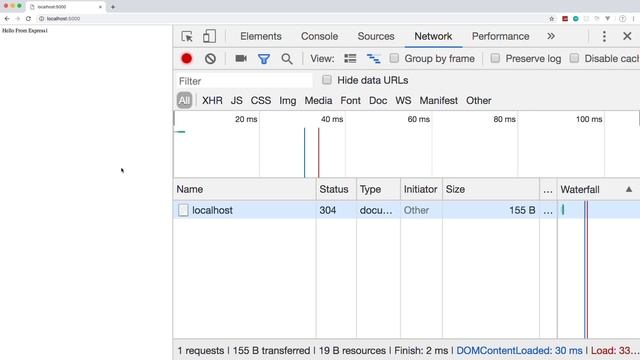
Task: Filter requests by Other type
Action: click(479, 100)
